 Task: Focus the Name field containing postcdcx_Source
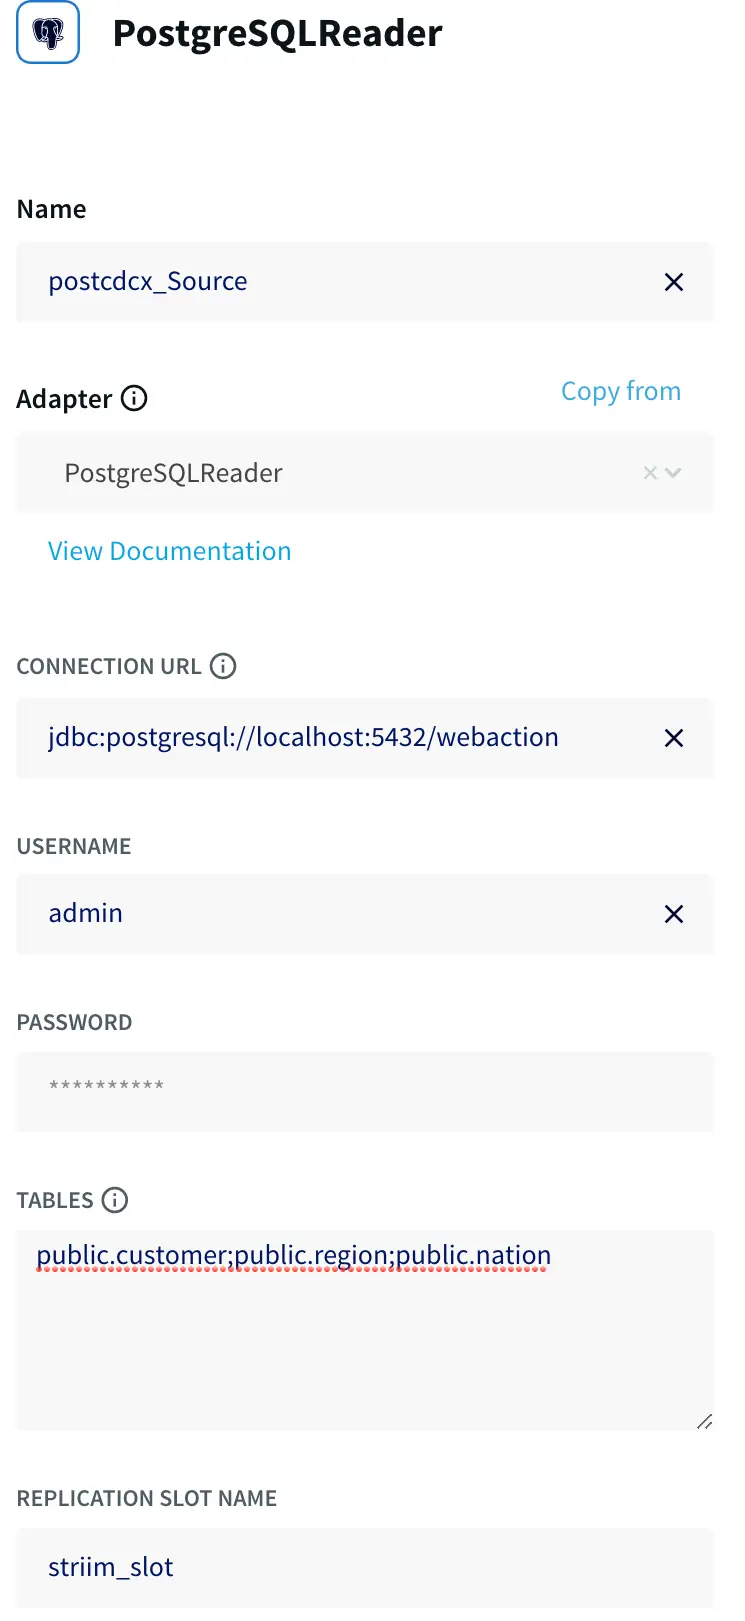point(340,282)
